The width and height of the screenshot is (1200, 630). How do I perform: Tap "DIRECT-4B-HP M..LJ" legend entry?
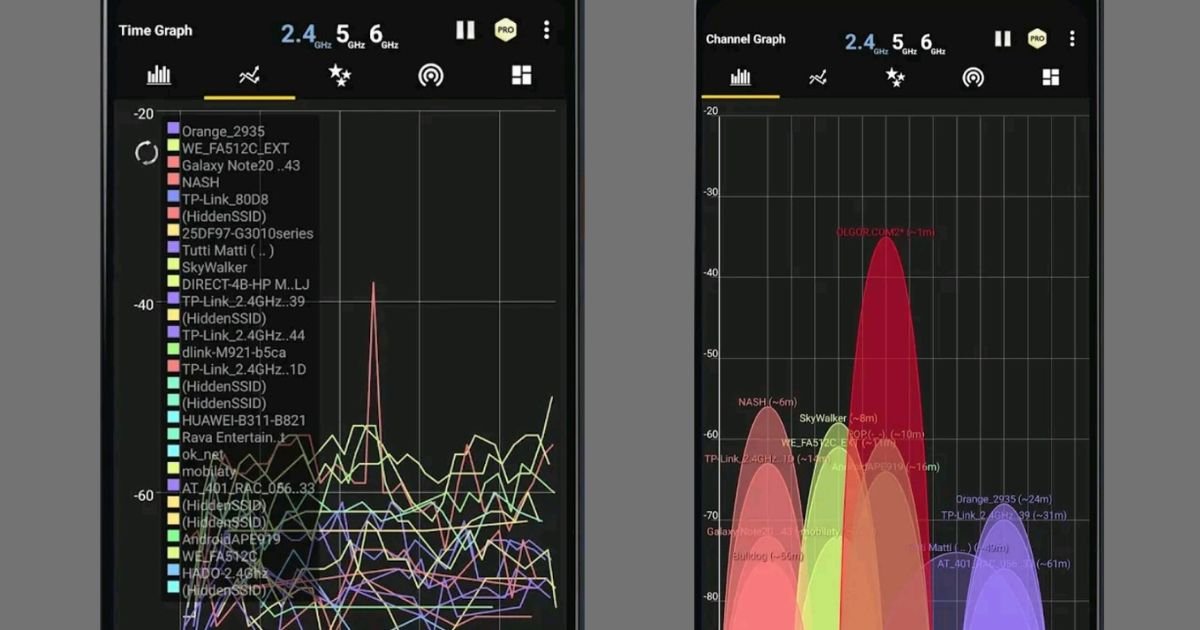click(x=246, y=284)
